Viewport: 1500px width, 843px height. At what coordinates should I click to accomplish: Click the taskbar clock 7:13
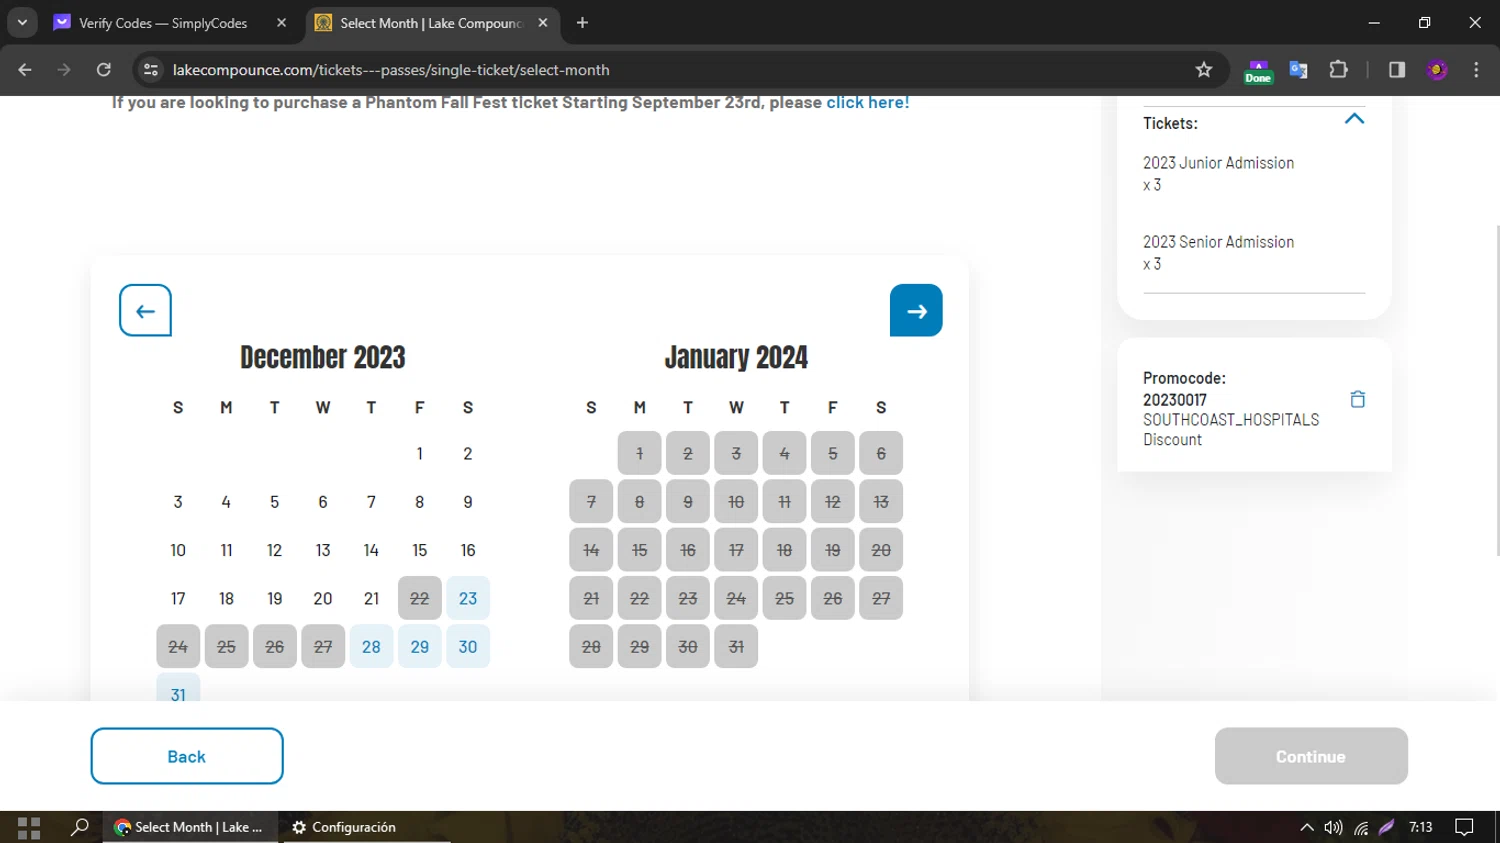coord(1420,827)
